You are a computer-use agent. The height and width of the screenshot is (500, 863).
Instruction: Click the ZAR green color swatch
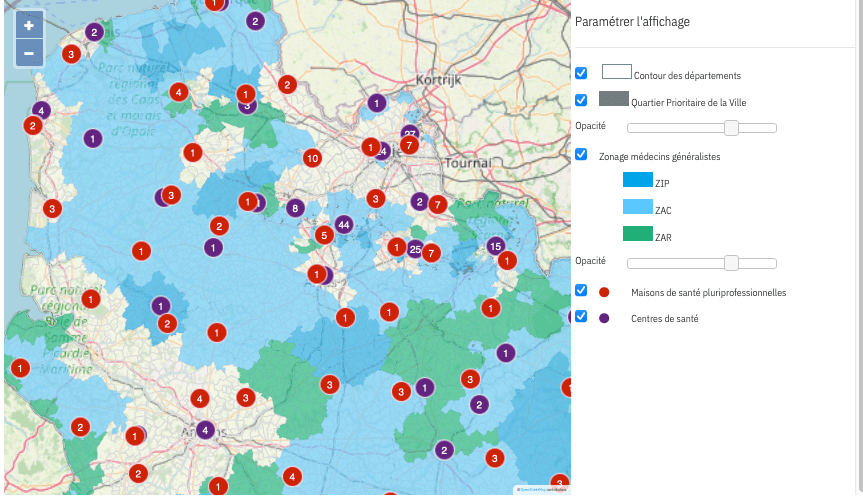637,234
